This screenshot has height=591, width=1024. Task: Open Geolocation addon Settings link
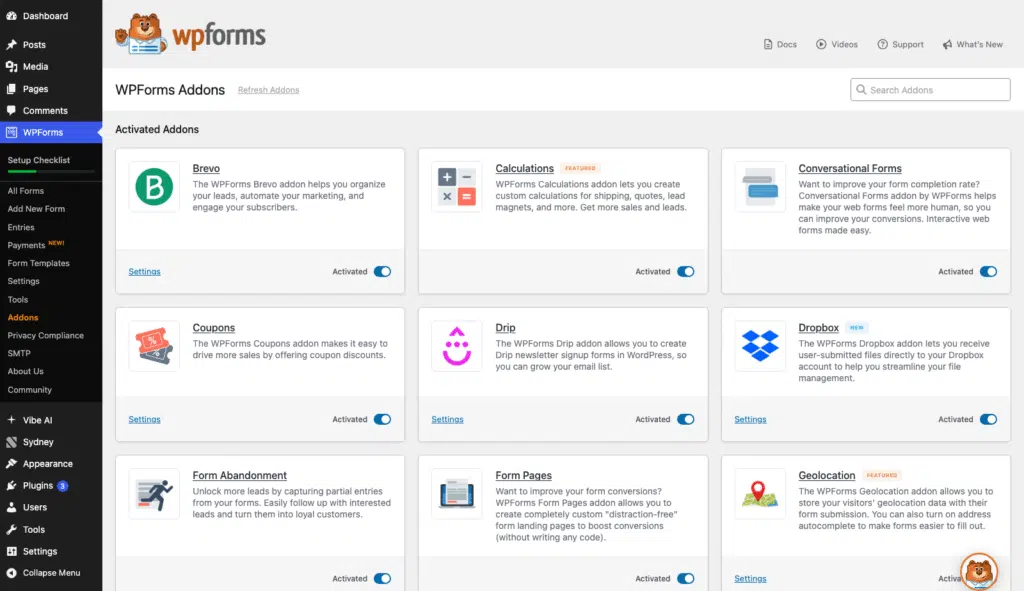pos(750,579)
